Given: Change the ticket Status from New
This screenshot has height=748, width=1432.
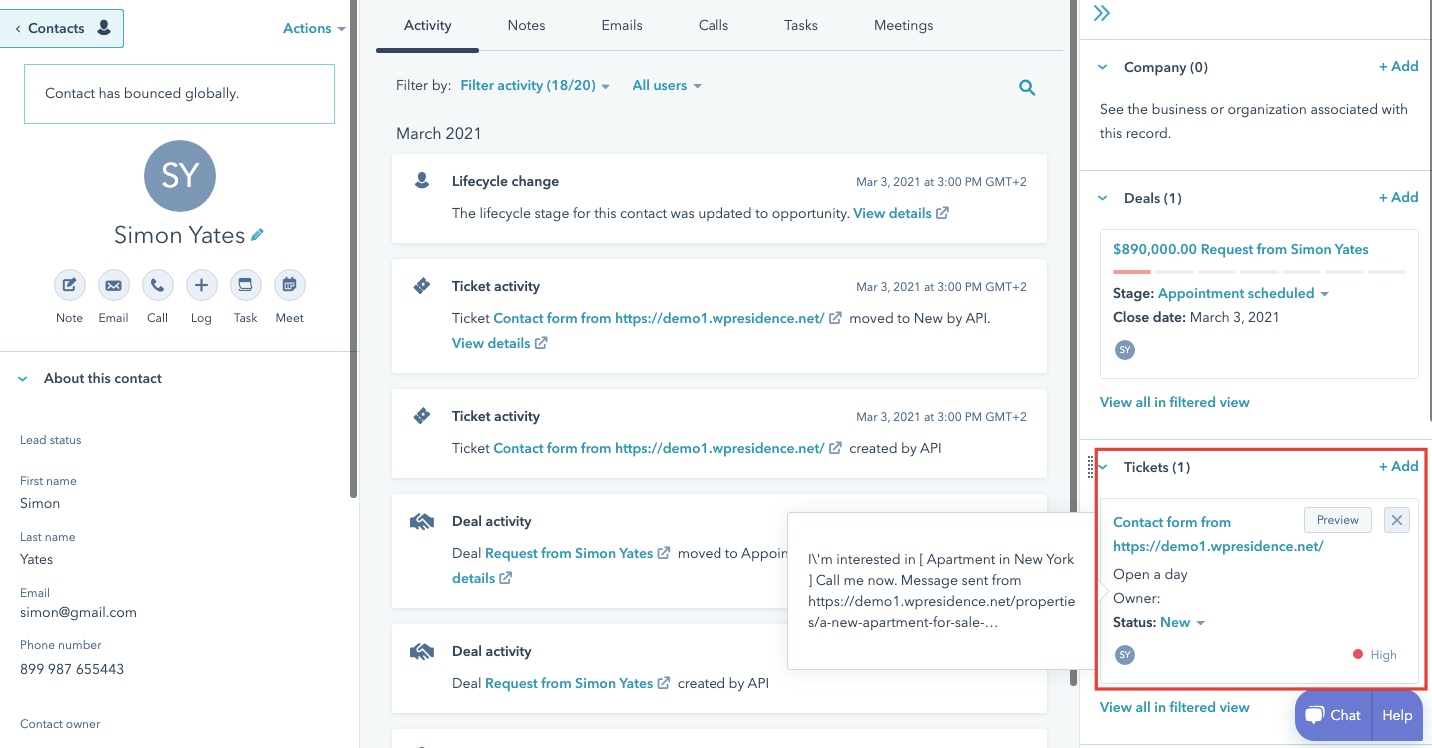Looking at the screenshot, I should (x=1184, y=622).
